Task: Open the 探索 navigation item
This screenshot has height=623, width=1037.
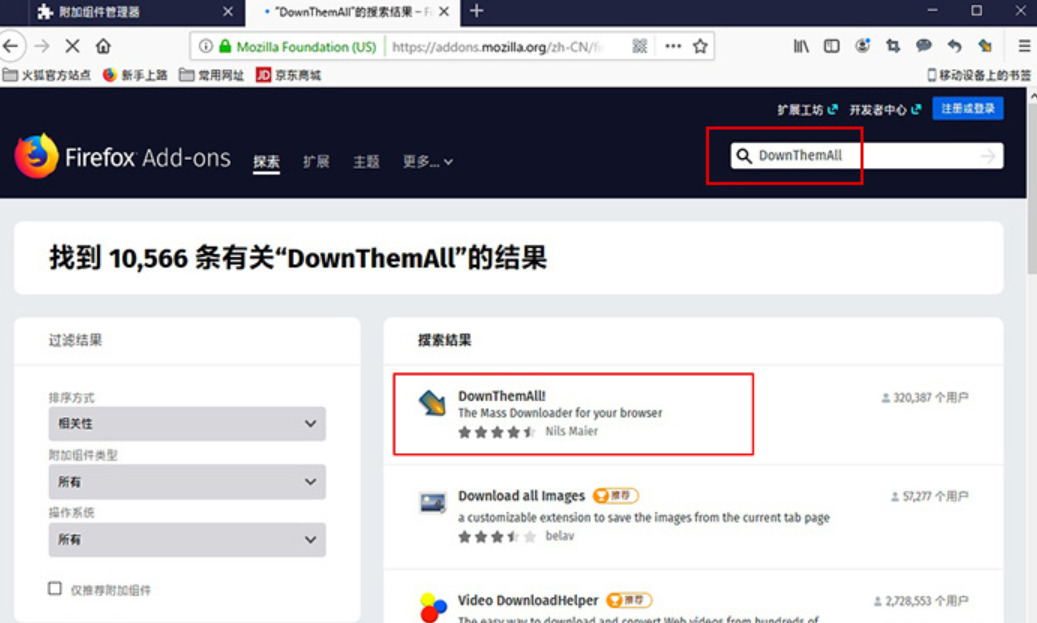Action: pos(267,162)
